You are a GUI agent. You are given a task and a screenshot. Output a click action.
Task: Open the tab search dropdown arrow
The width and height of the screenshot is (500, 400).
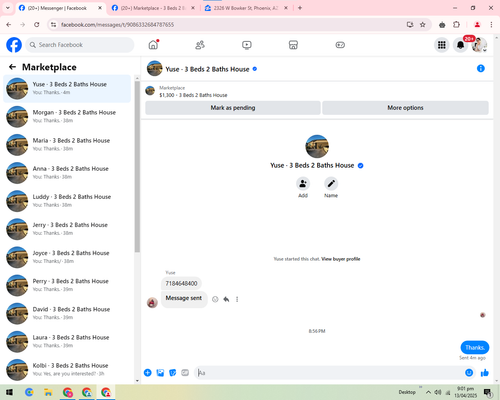coord(8,8)
